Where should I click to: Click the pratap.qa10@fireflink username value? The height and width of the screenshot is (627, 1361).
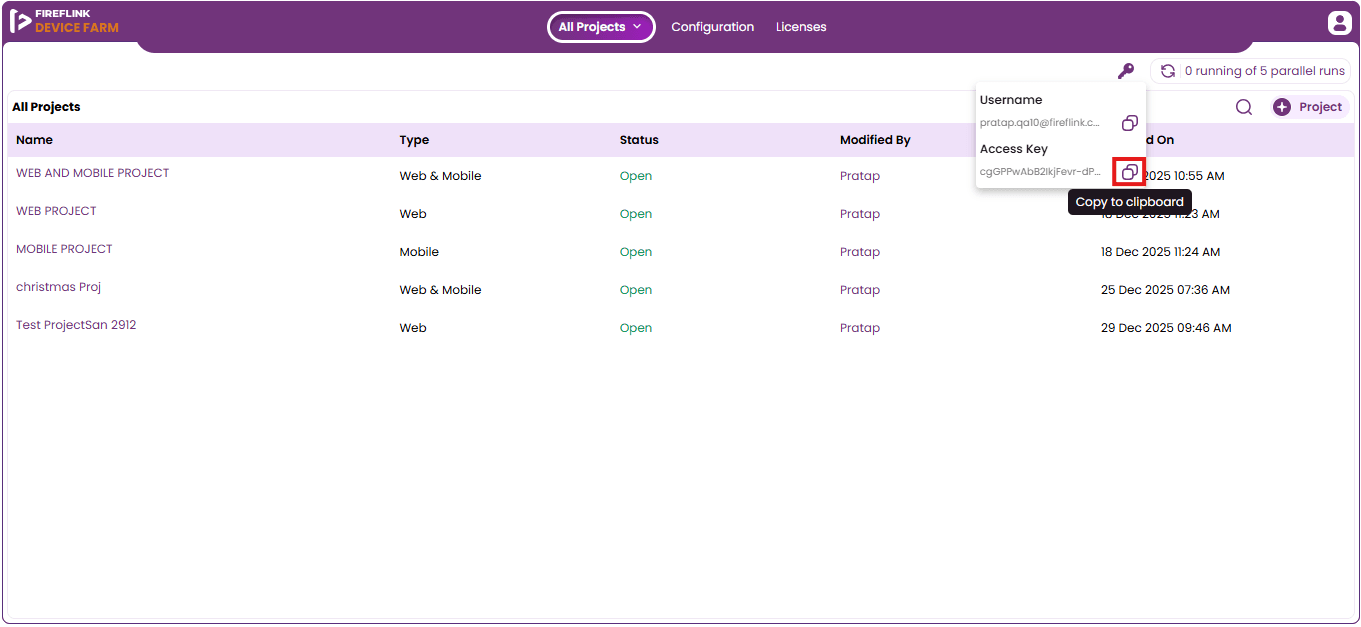point(1040,122)
